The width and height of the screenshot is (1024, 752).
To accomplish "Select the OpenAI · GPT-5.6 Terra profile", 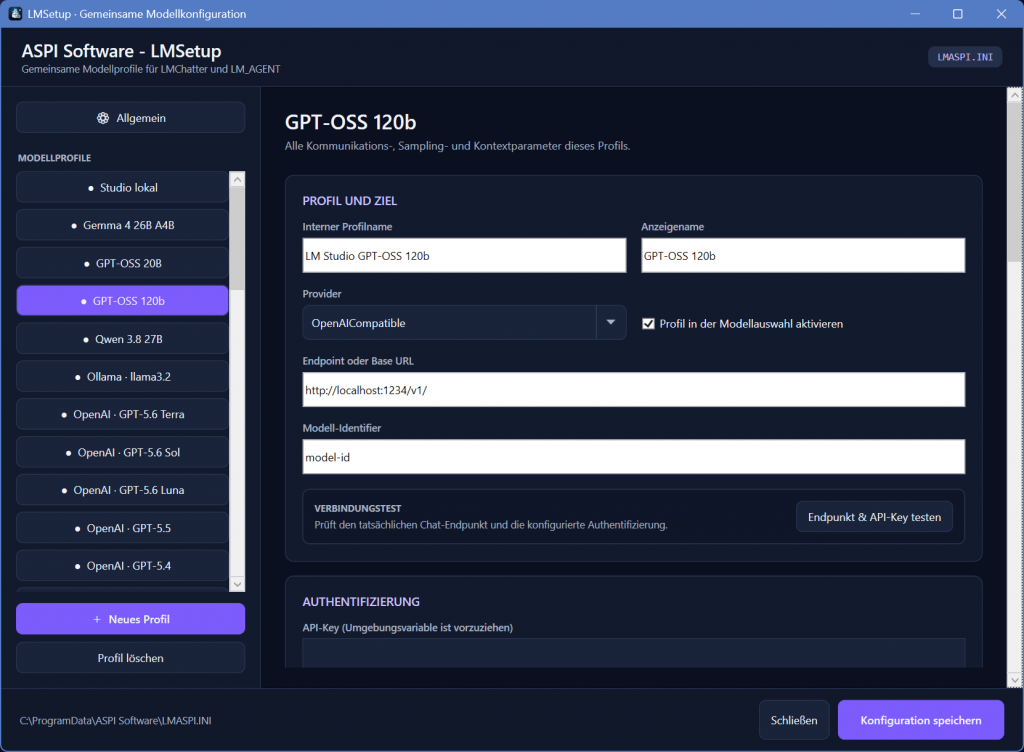I will click(122, 415).
